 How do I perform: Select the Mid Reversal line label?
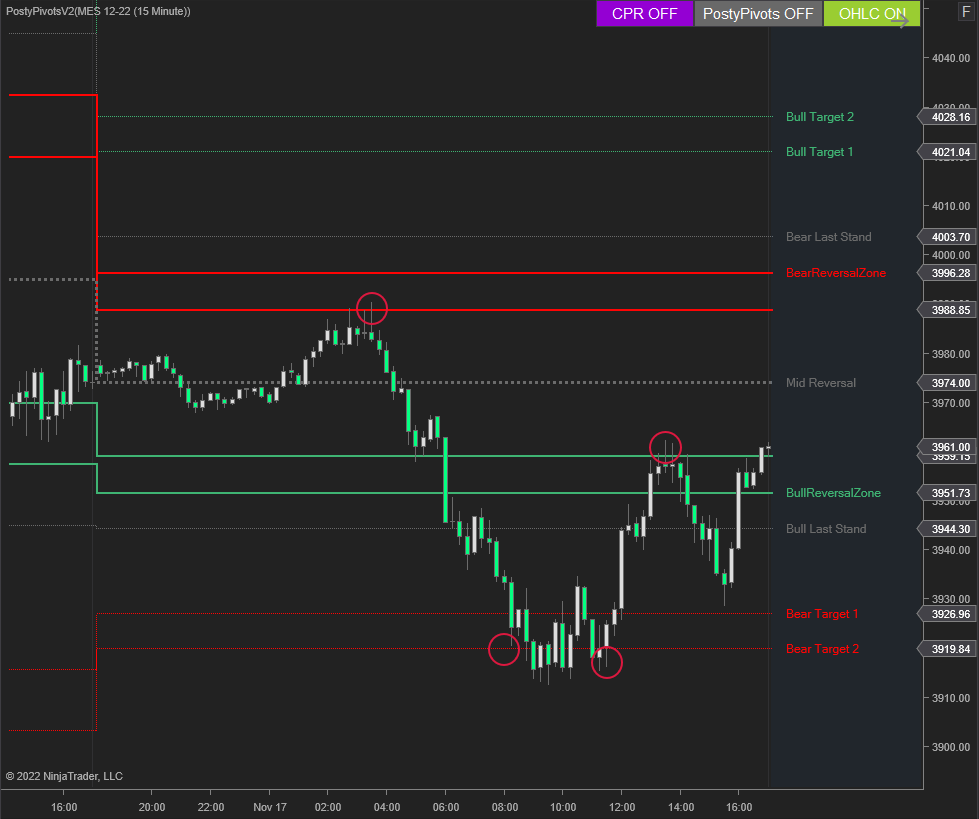click(x=820, y=383)
